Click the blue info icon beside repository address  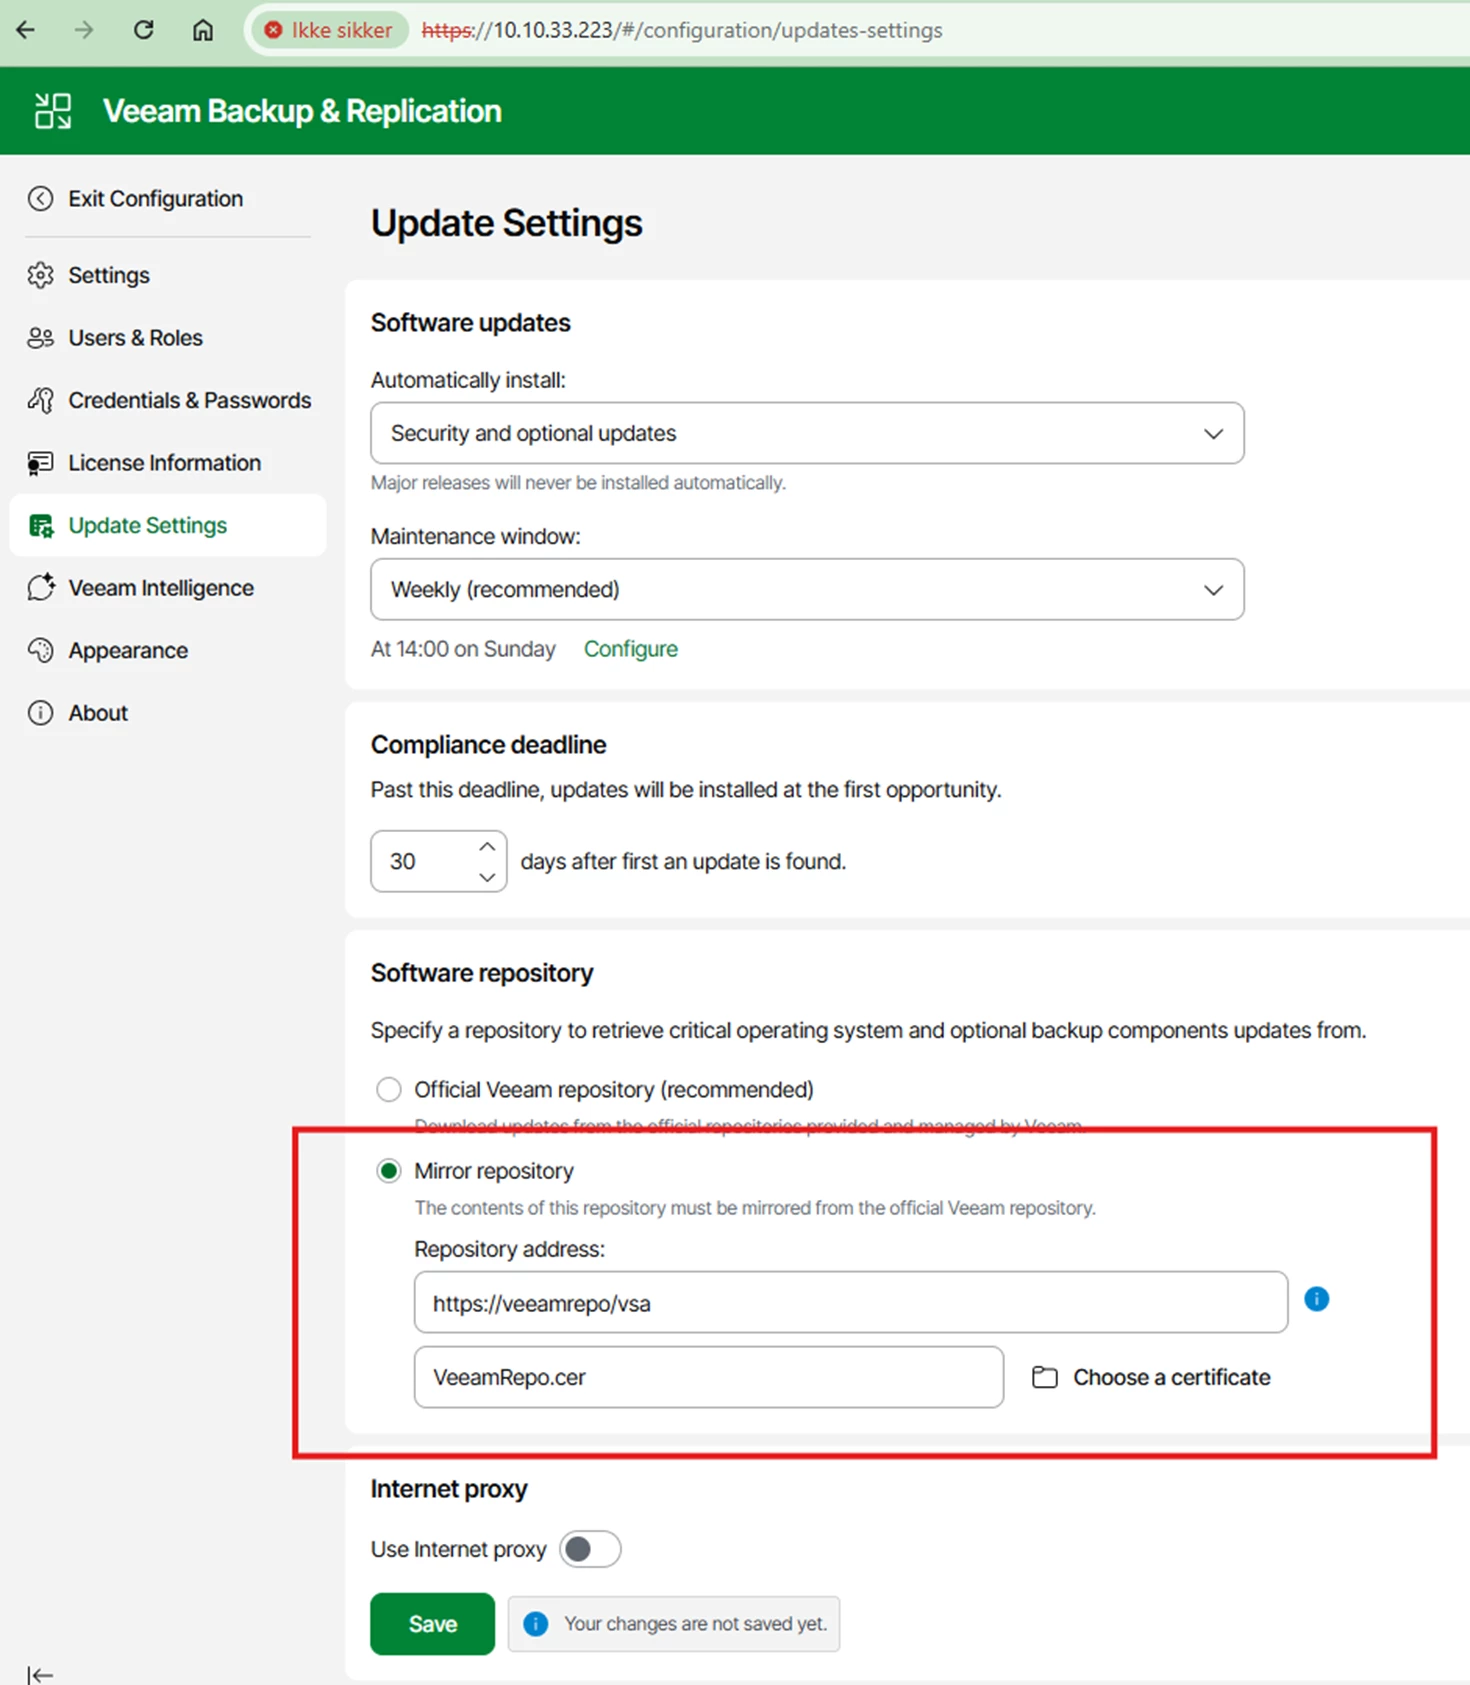[x=1316, y=1299]
